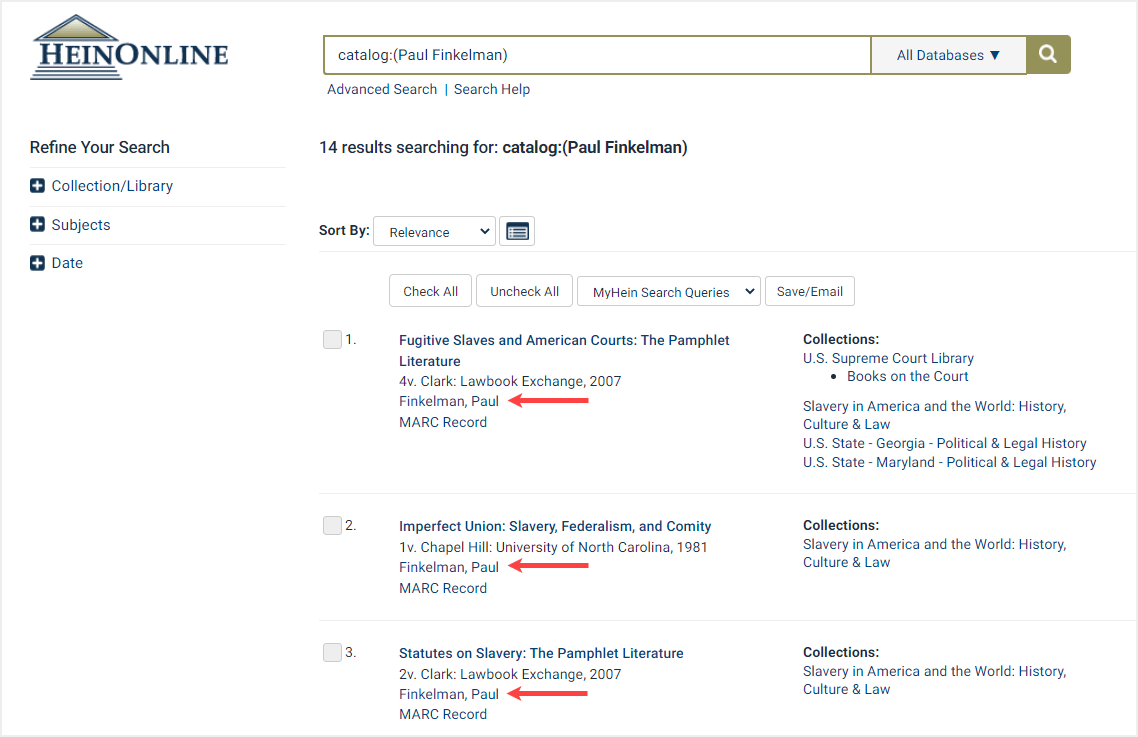Click the HeinOnline logo
Screen dimensions: 1138x737
click(x=128, y=45)
